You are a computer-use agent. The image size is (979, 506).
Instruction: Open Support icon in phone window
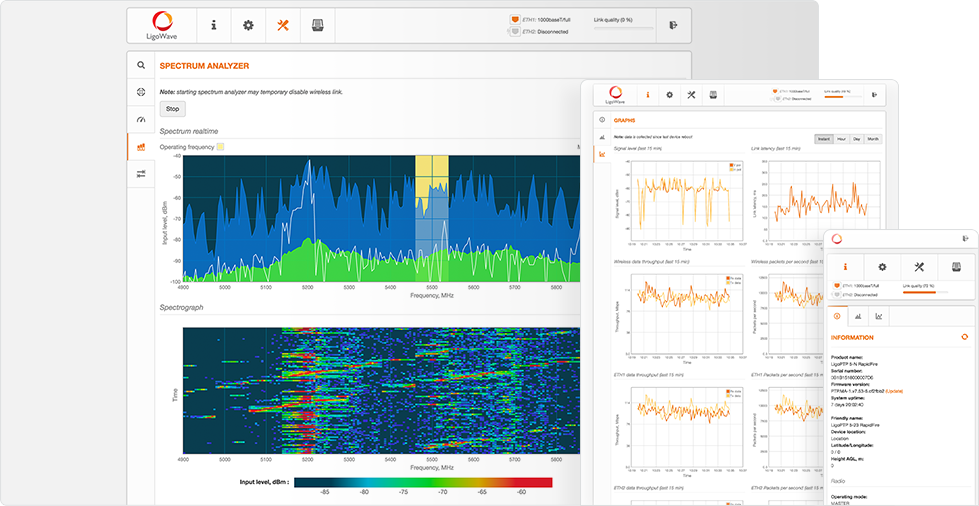[955, 267]
